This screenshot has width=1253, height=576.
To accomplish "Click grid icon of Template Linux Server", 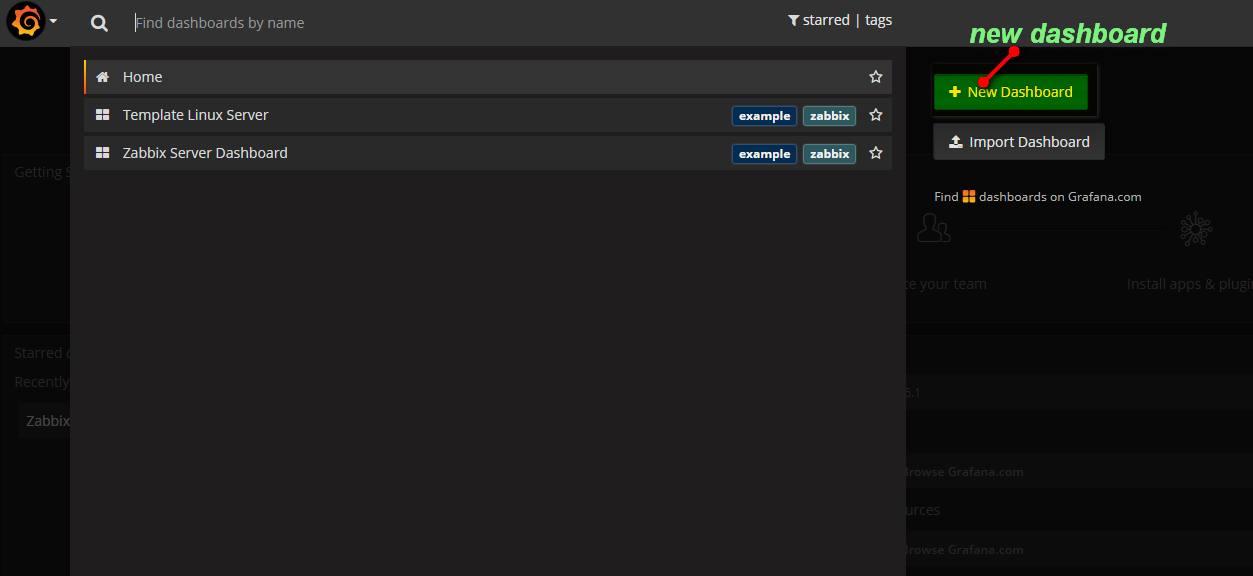I will click(x=102, y=115).
